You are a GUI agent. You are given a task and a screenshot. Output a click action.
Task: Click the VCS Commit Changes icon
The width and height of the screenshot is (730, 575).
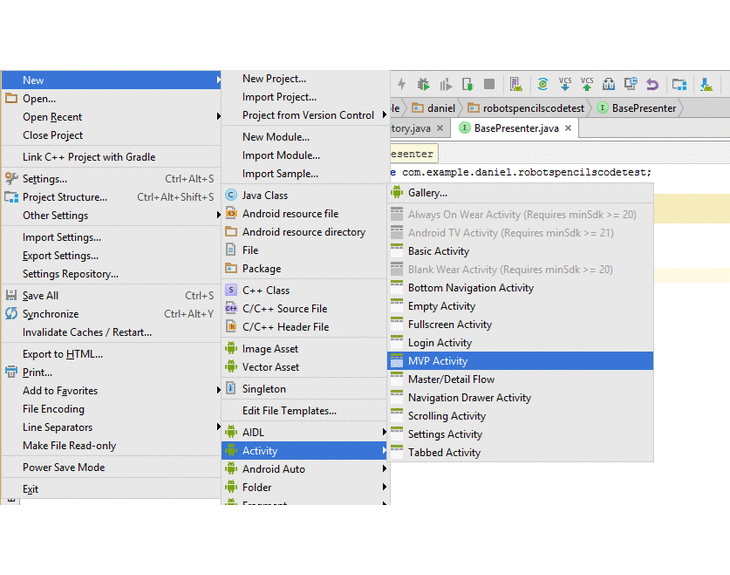point(587,85)
